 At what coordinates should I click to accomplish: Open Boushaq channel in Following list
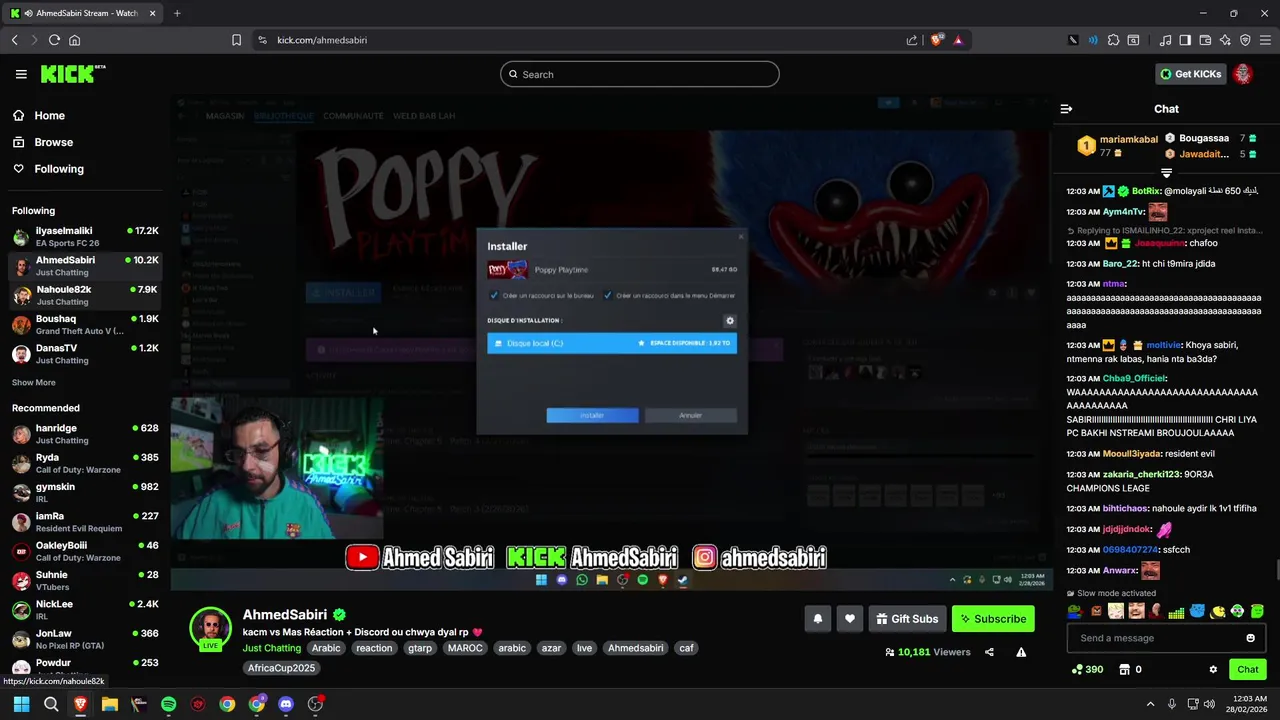85,325
